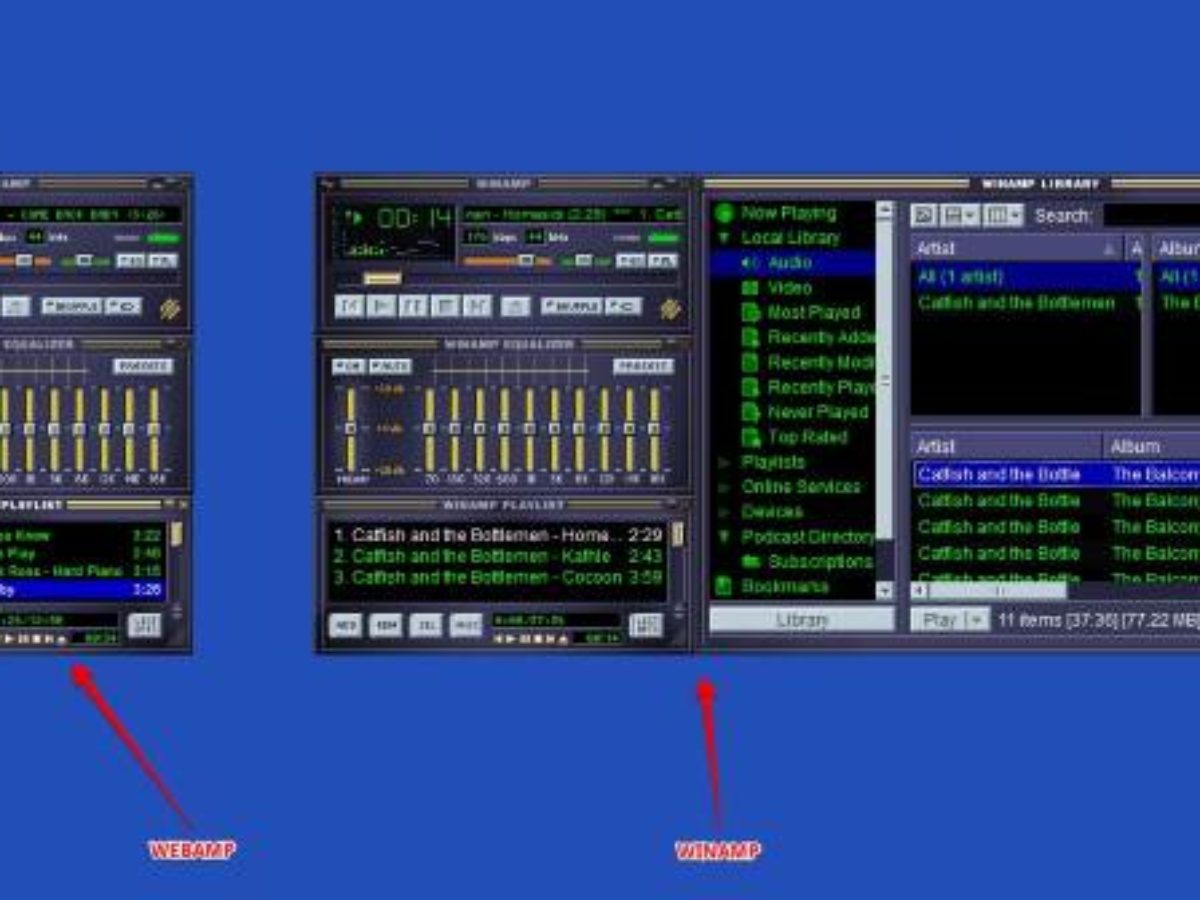Collapse the Podcast Directory tree node

[x=724, y=537]
